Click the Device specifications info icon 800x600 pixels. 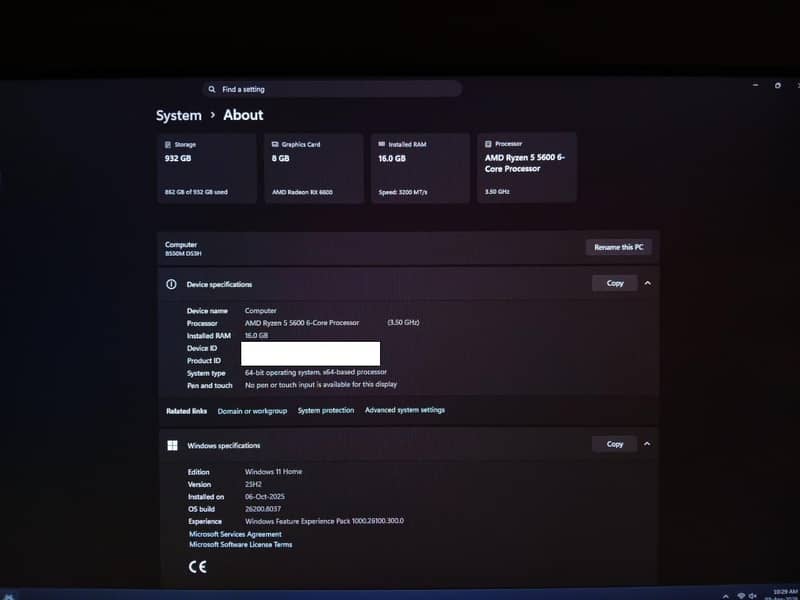(171, 284)
